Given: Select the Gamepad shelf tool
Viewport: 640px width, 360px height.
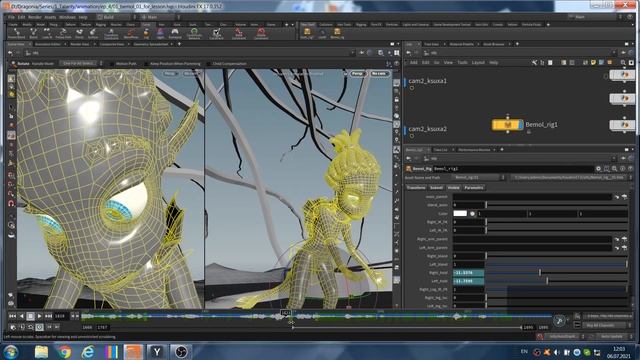Looking at the screenshot, I should pos(175,33).
